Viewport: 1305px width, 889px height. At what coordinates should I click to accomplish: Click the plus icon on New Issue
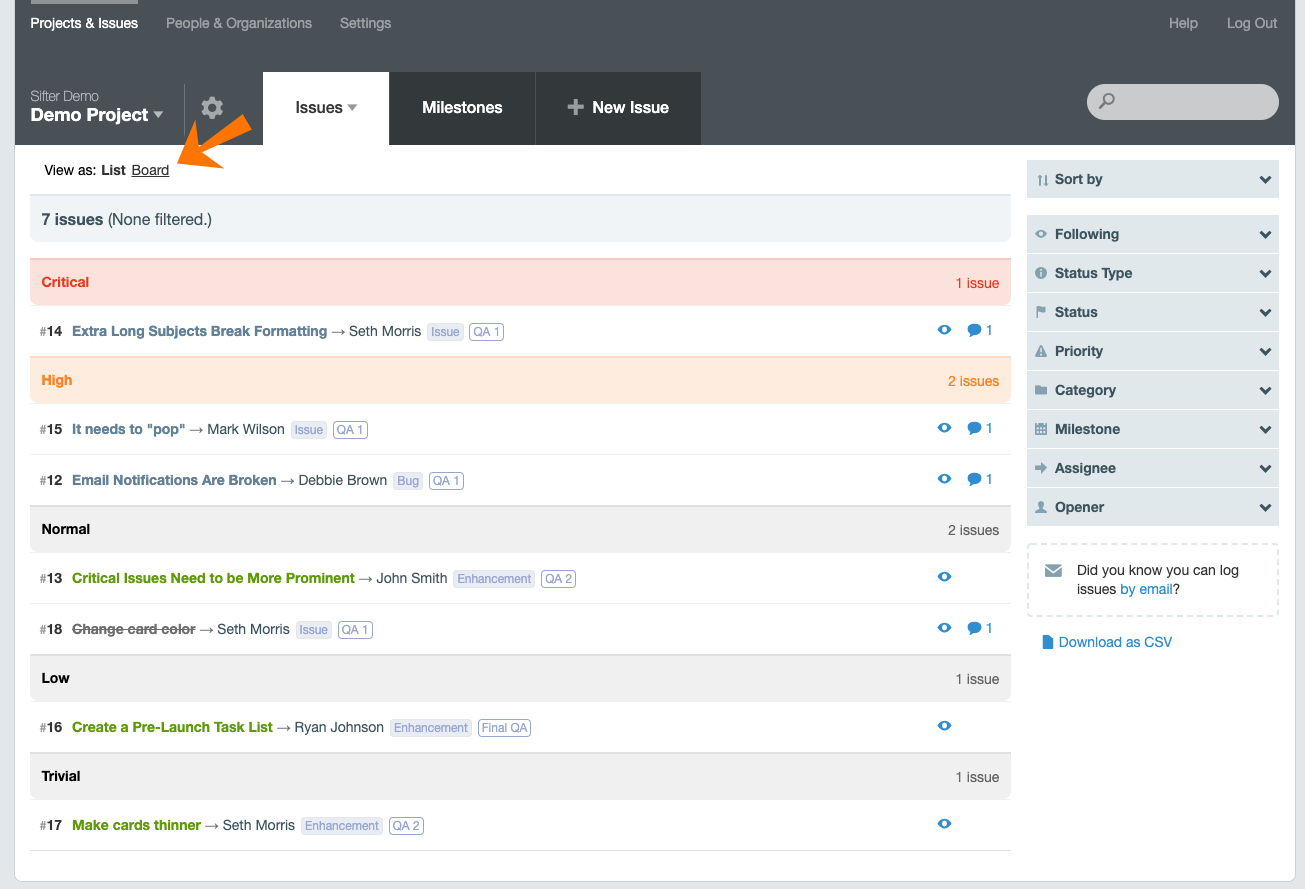click(575, 107)
